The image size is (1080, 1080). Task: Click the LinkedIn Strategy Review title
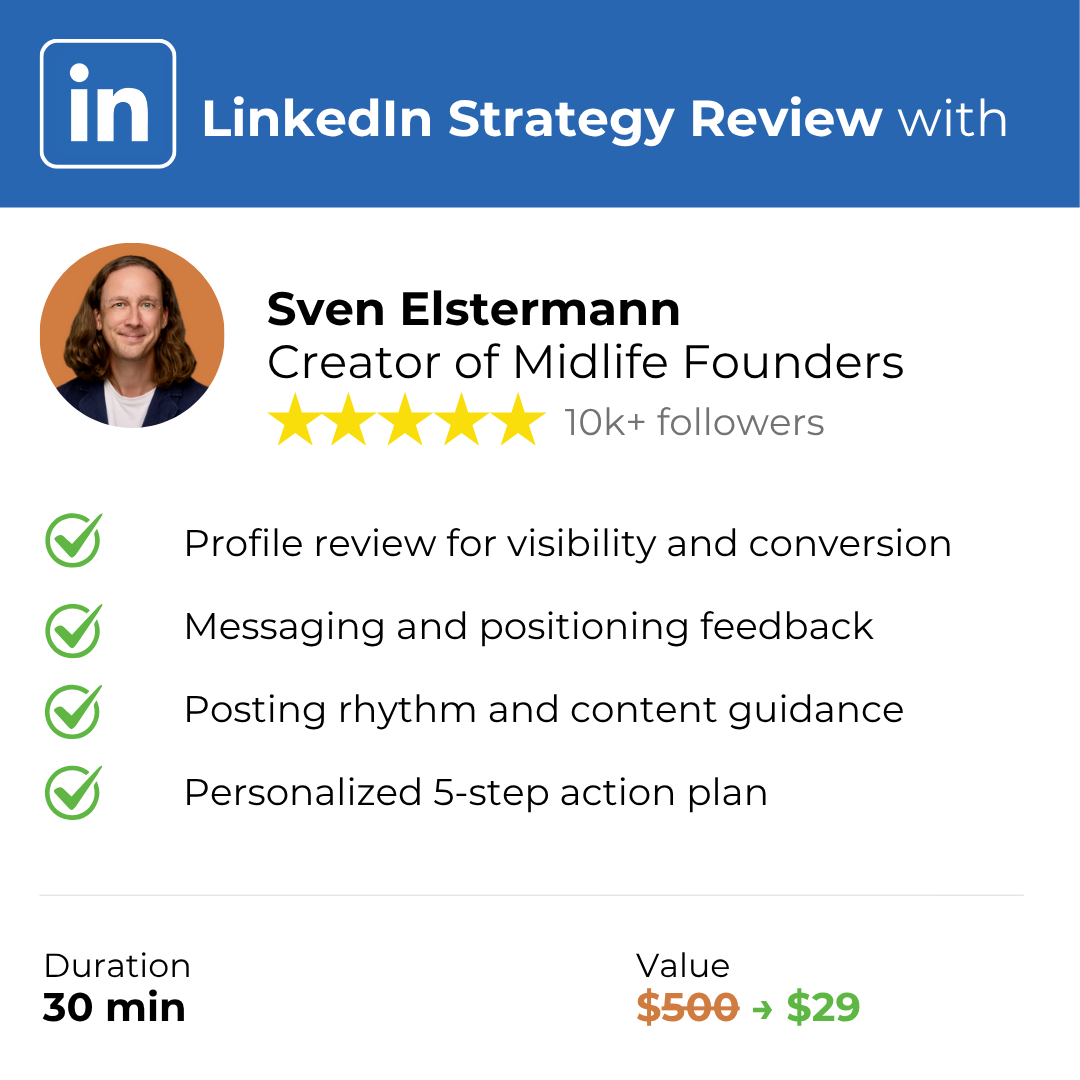(541, 119)
